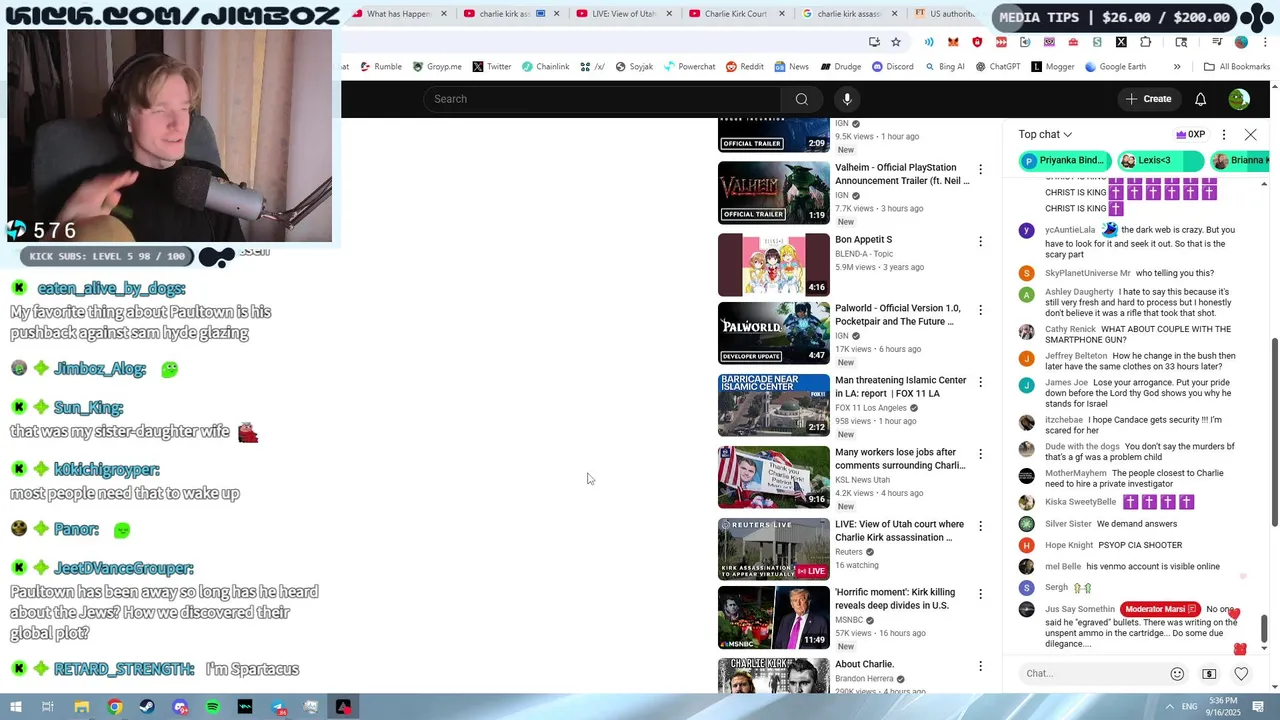Close the 'What has Happen' tab
Image resolution: width=1280 pixels, height=720 pixels.
coord(444,14)
